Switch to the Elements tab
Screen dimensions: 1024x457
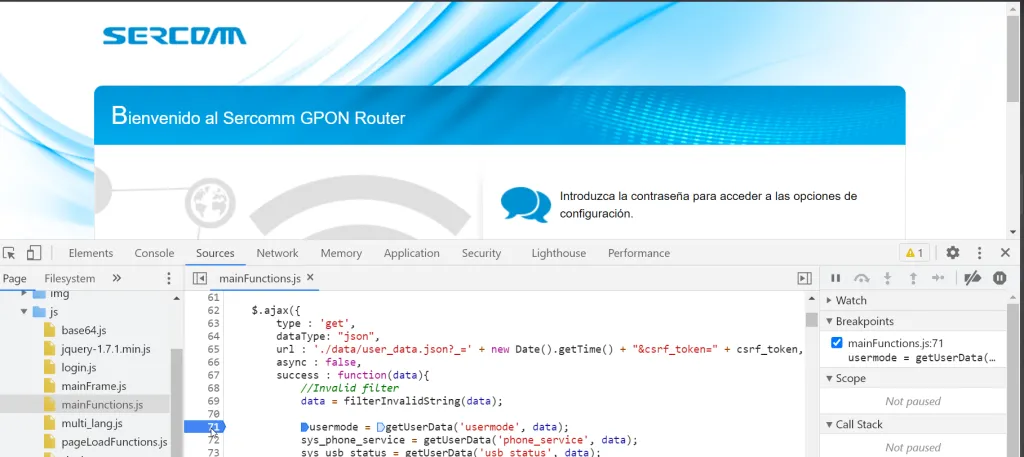[x=91, y=253]
